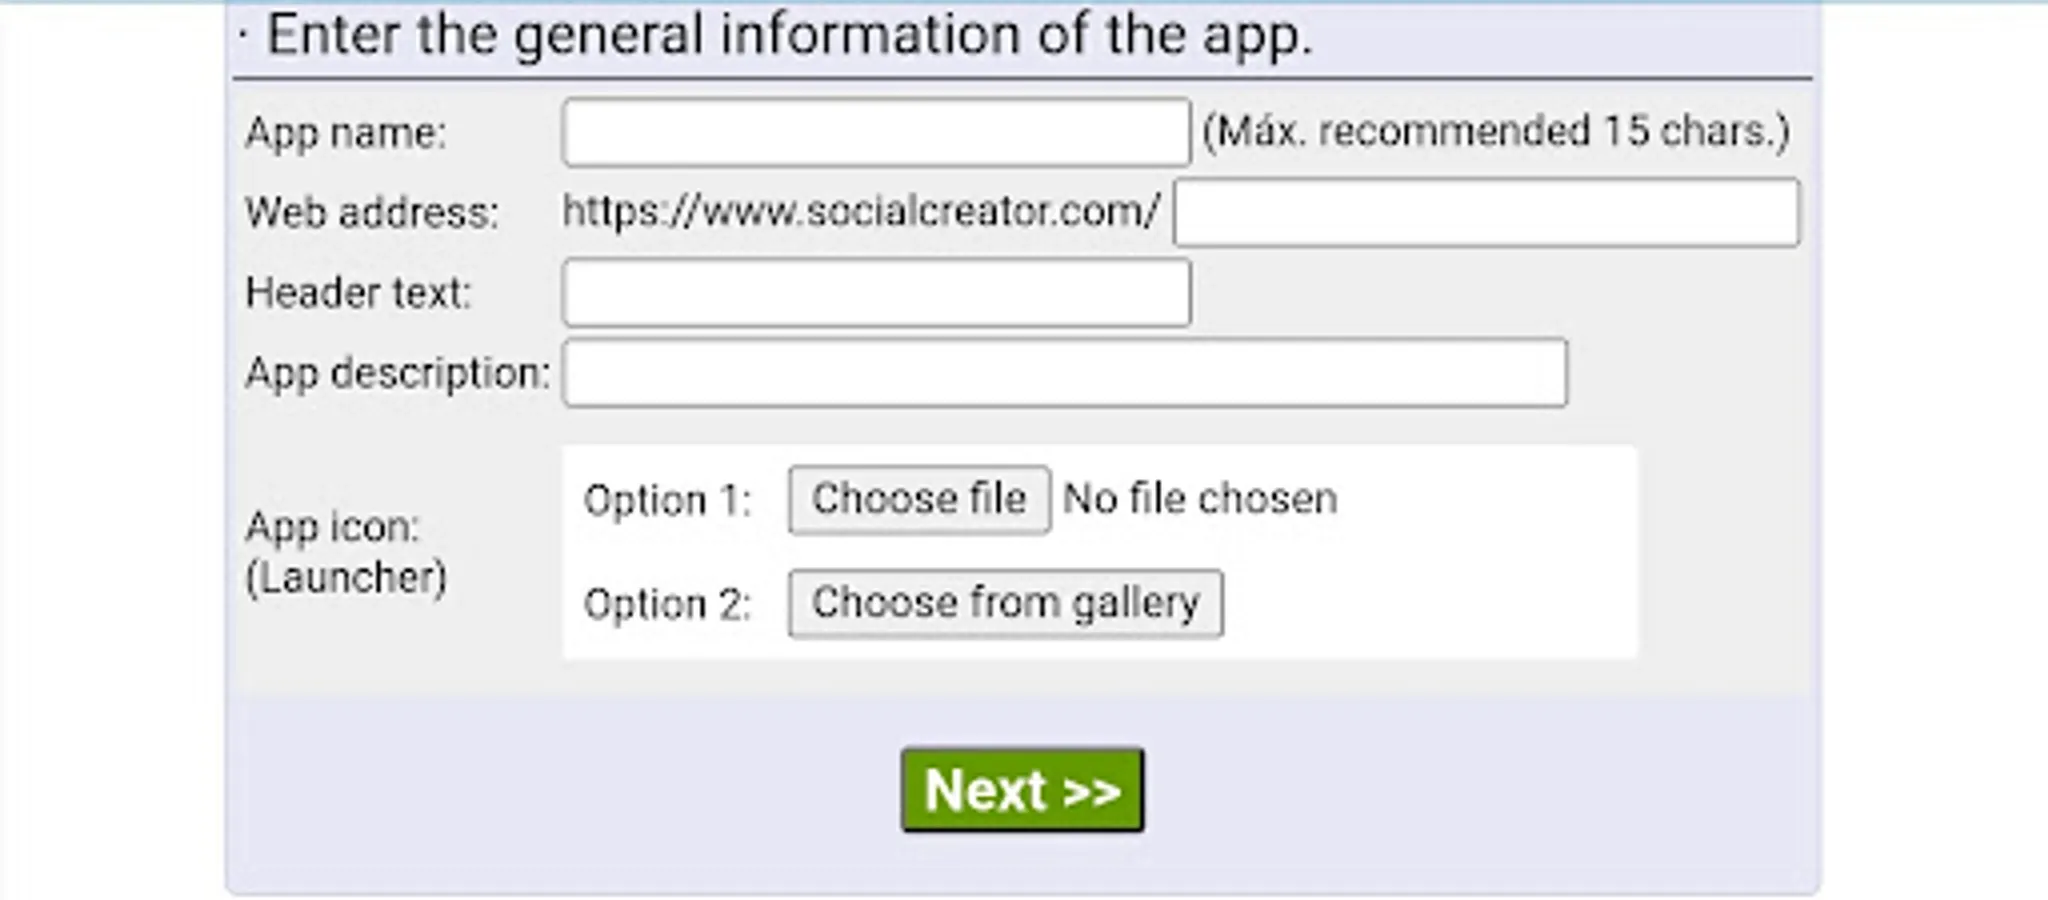Viewport: 2048px width, 900px height.
Task: Click the "Option 1:" label
Action: 667,500
